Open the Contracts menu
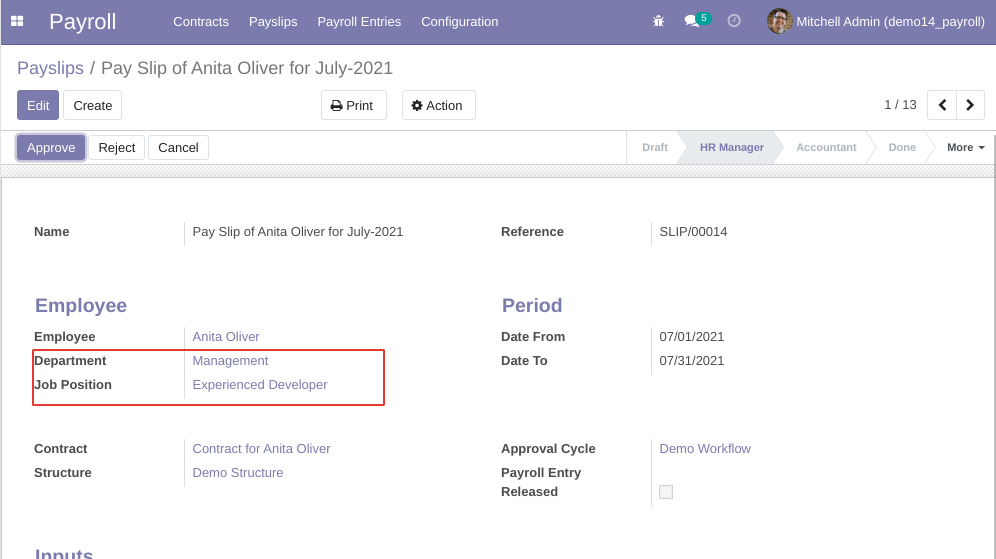Viewport: 996px width, 559px height. pyautogui.click(x=200, y=21)
